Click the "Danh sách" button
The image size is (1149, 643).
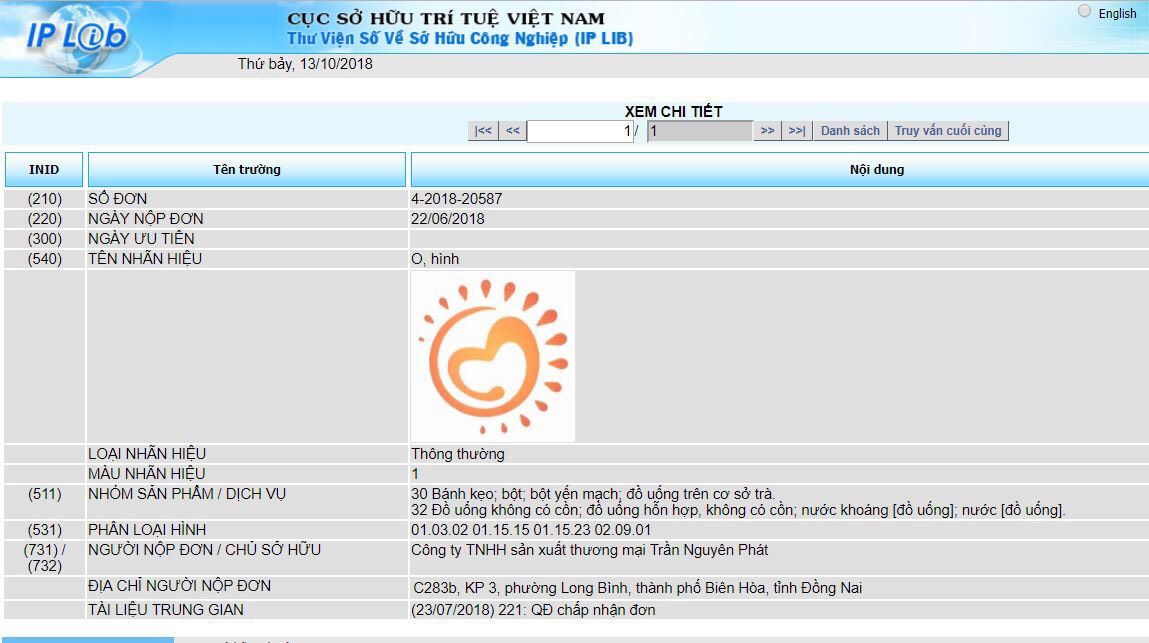[x=849, y=130]
